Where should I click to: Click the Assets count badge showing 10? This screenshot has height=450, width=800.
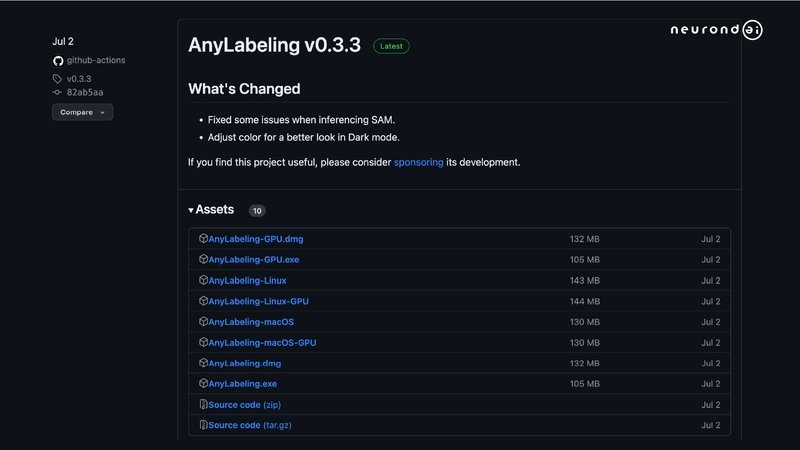(x=257, y=211)
